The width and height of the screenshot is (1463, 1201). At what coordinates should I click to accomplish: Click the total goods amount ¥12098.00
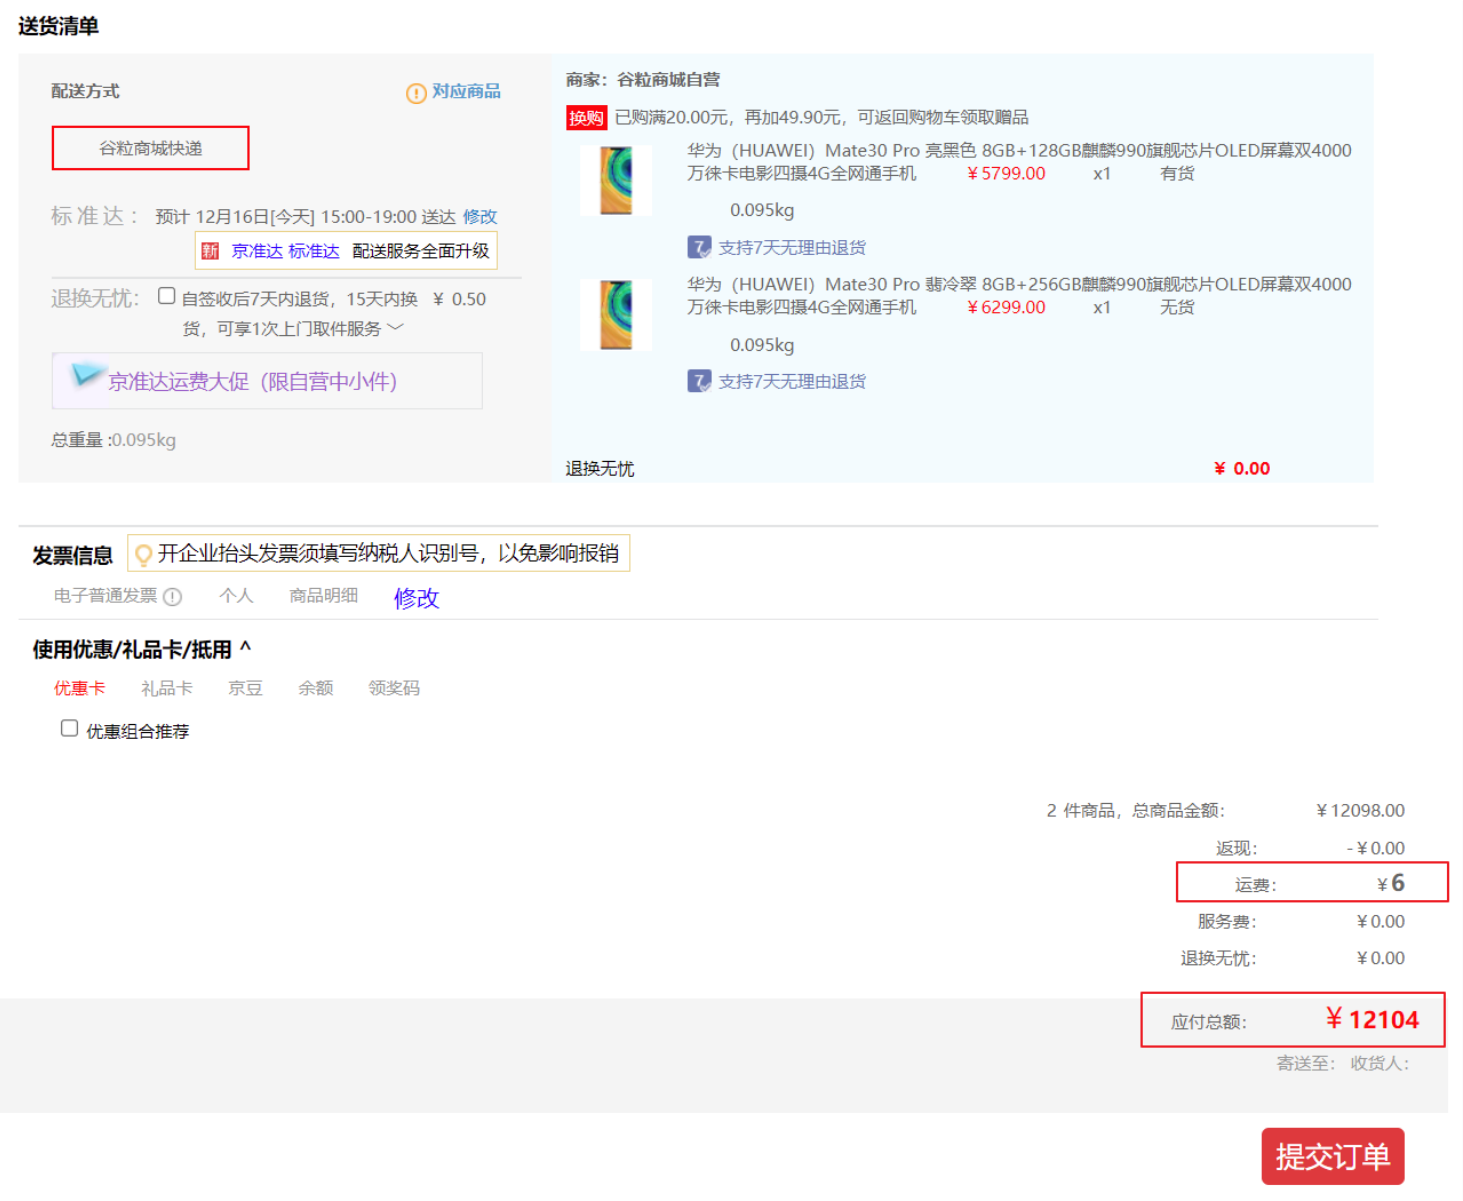click(x=1361, y=811)
